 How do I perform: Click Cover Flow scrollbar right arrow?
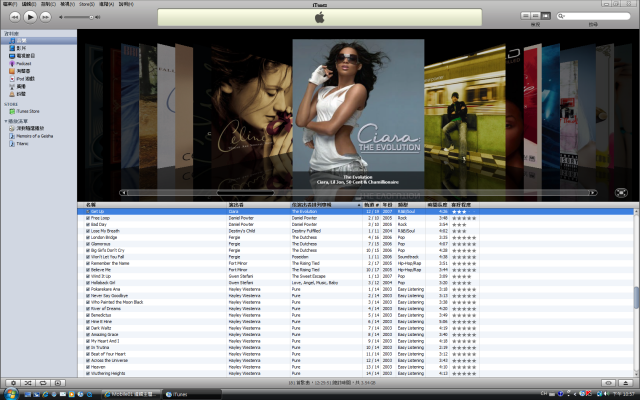tap(593, 193)
